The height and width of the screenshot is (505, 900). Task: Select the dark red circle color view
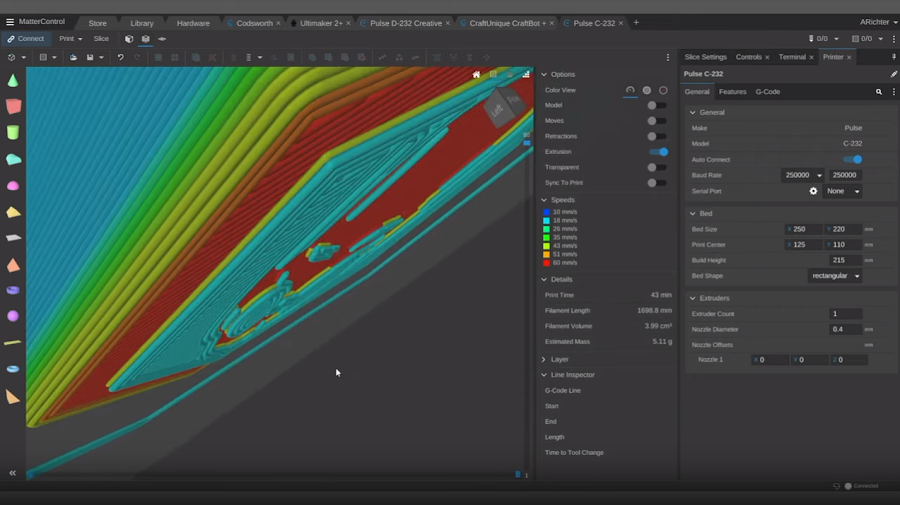[x=664, y=90]
